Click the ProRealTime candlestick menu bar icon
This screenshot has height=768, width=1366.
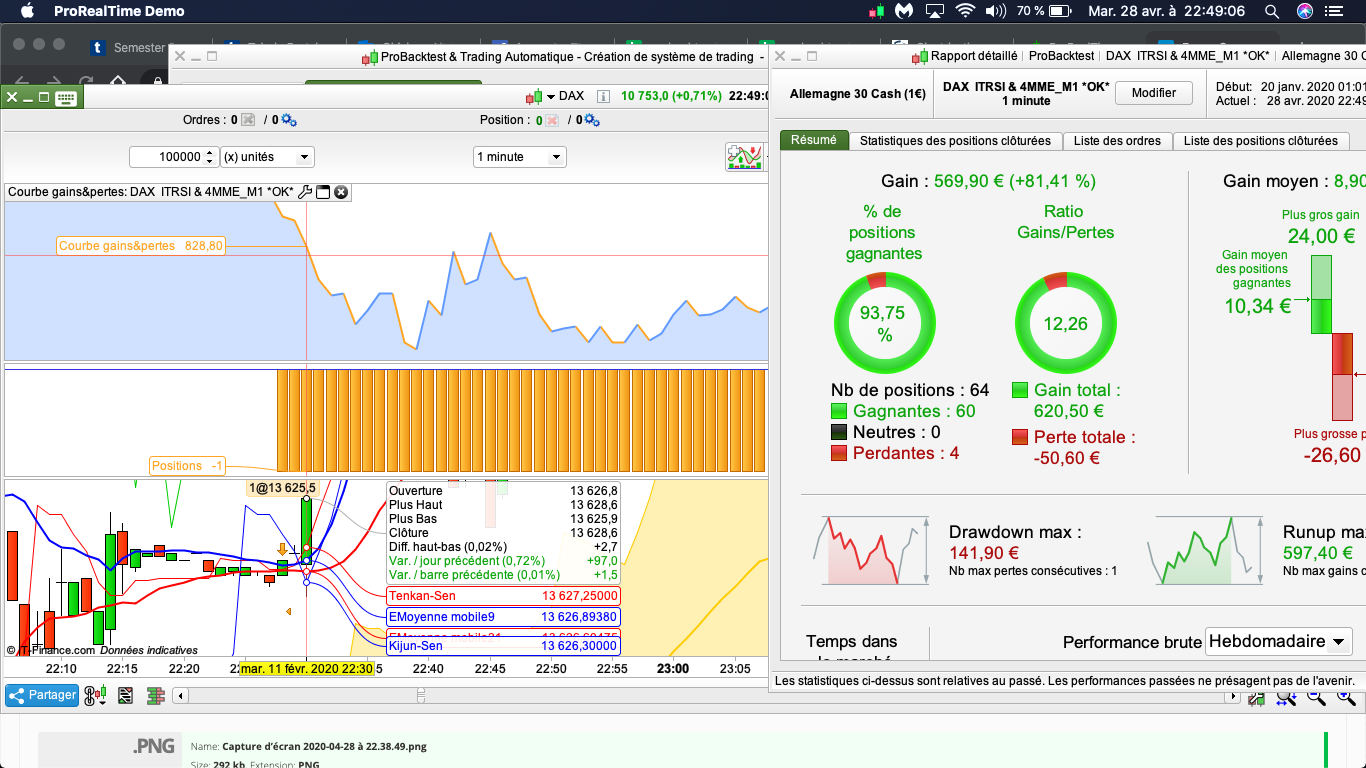click(877, 11)
